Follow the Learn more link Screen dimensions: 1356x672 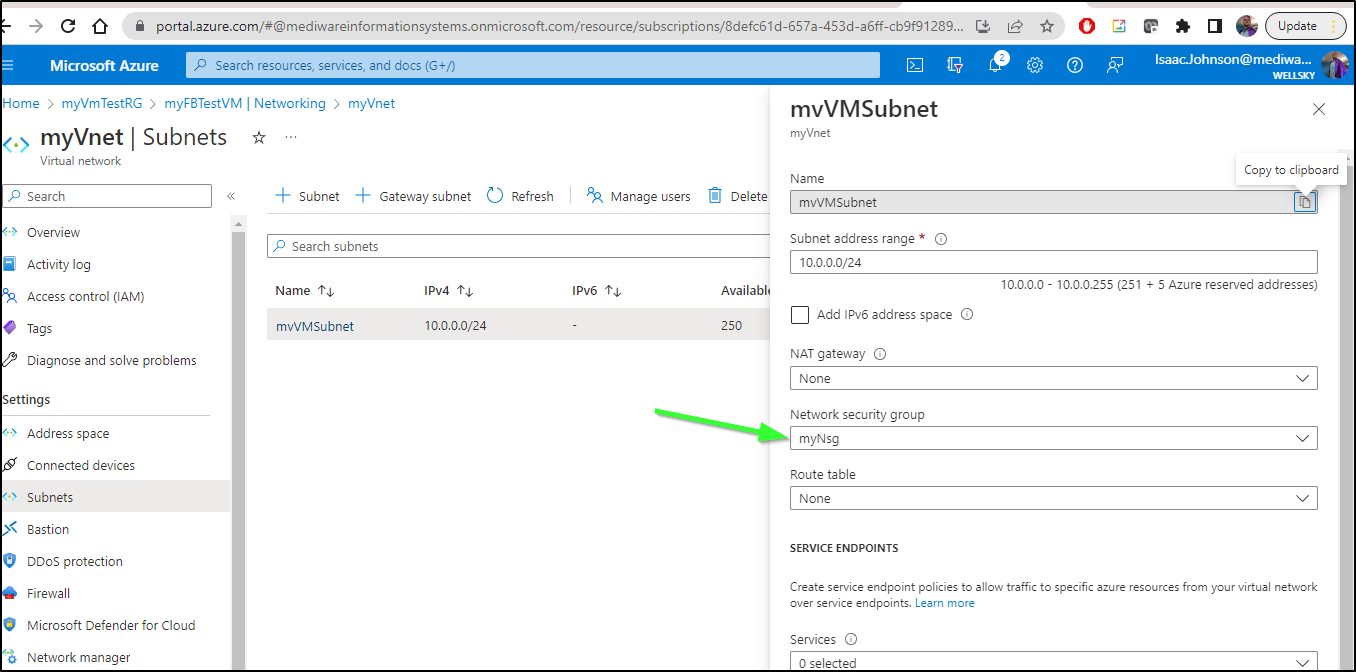coord(944,603)
